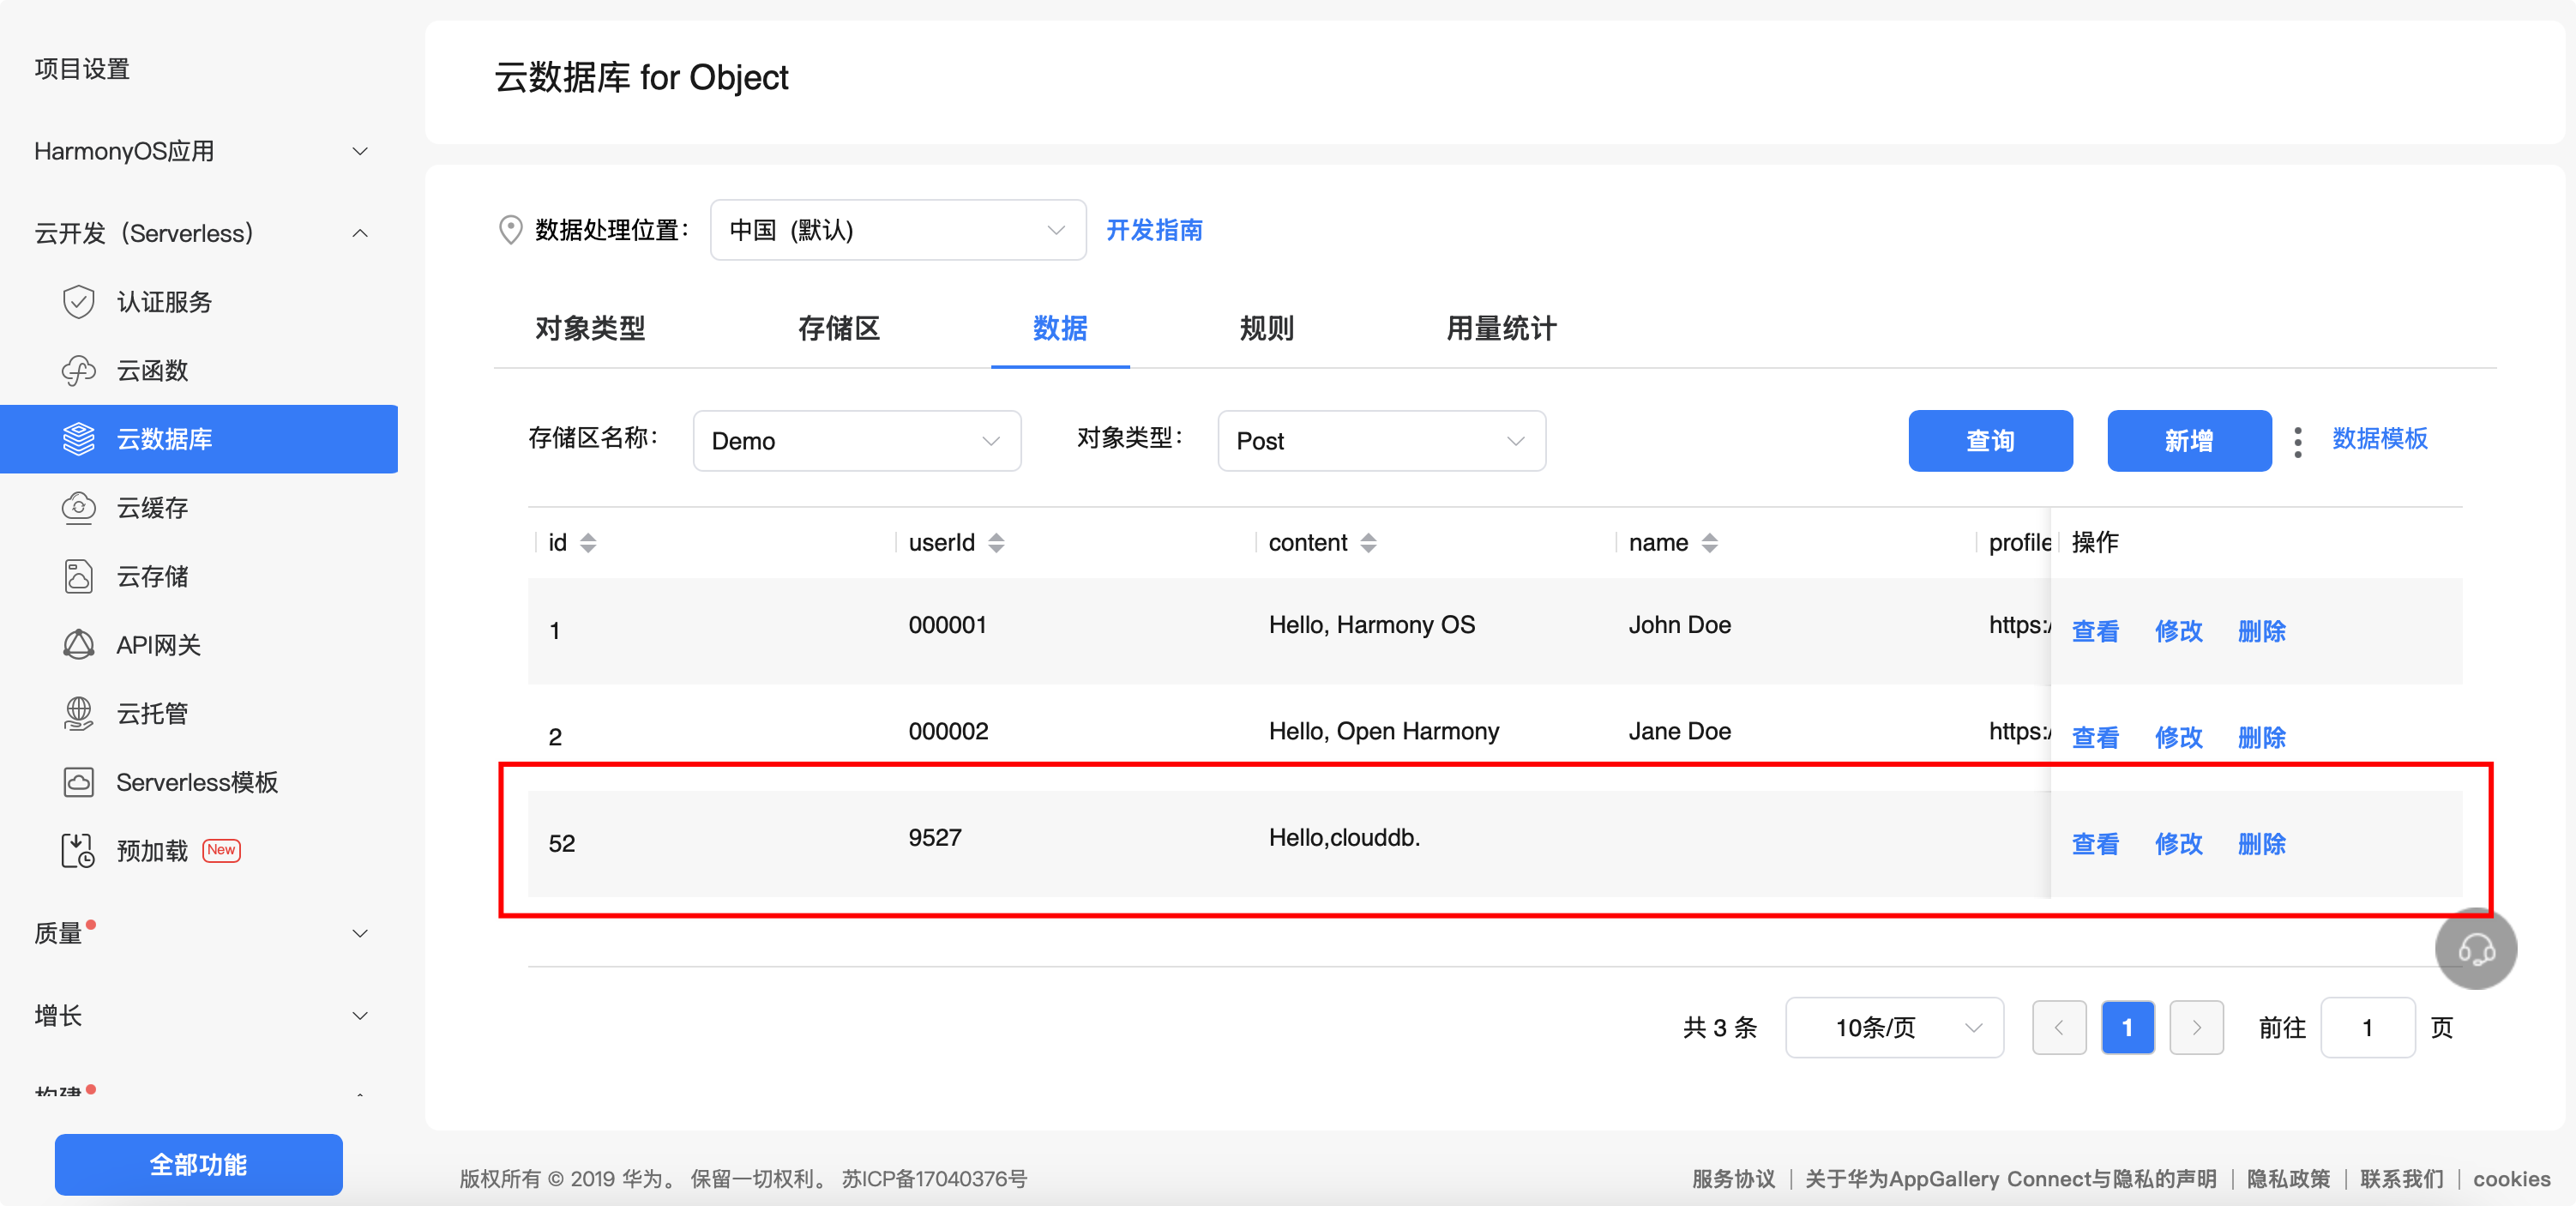The width and height of the screenshot is (2576, 1206).
Task: Click 修改 for row id 2
Action: tap(2178, 738)
